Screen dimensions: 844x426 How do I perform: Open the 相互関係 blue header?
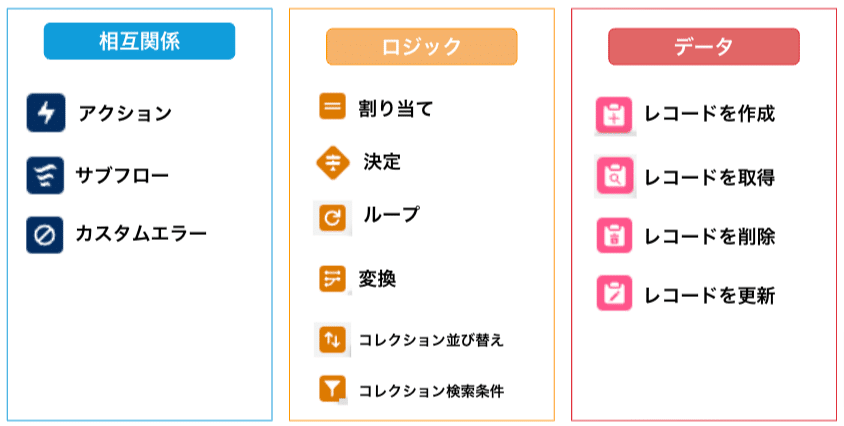point(139,41)
